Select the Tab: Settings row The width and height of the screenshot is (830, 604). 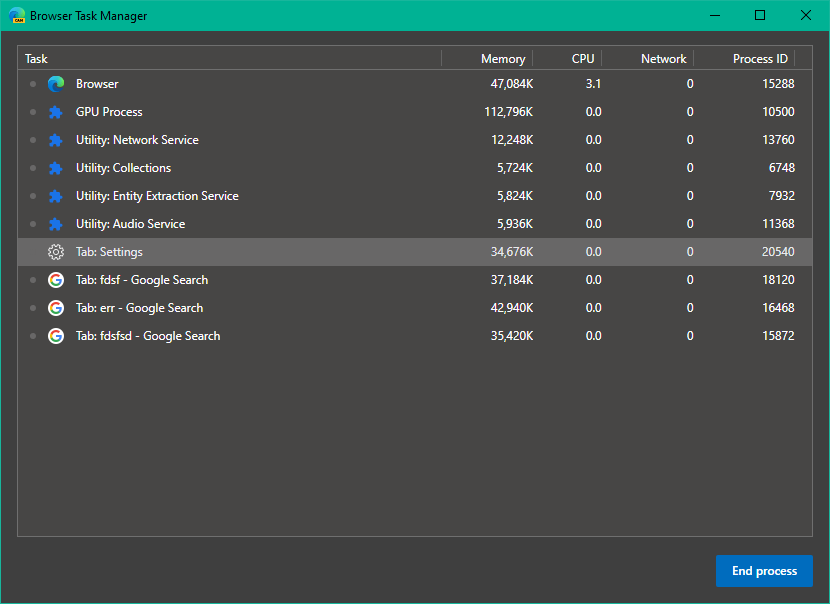(415, 252)
